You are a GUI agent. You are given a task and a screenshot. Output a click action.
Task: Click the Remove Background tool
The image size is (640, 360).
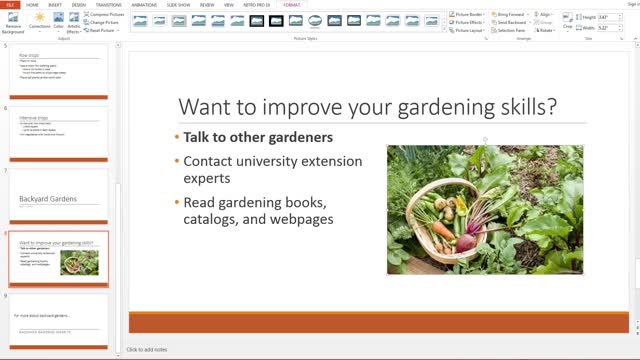[x=13, y=22]
